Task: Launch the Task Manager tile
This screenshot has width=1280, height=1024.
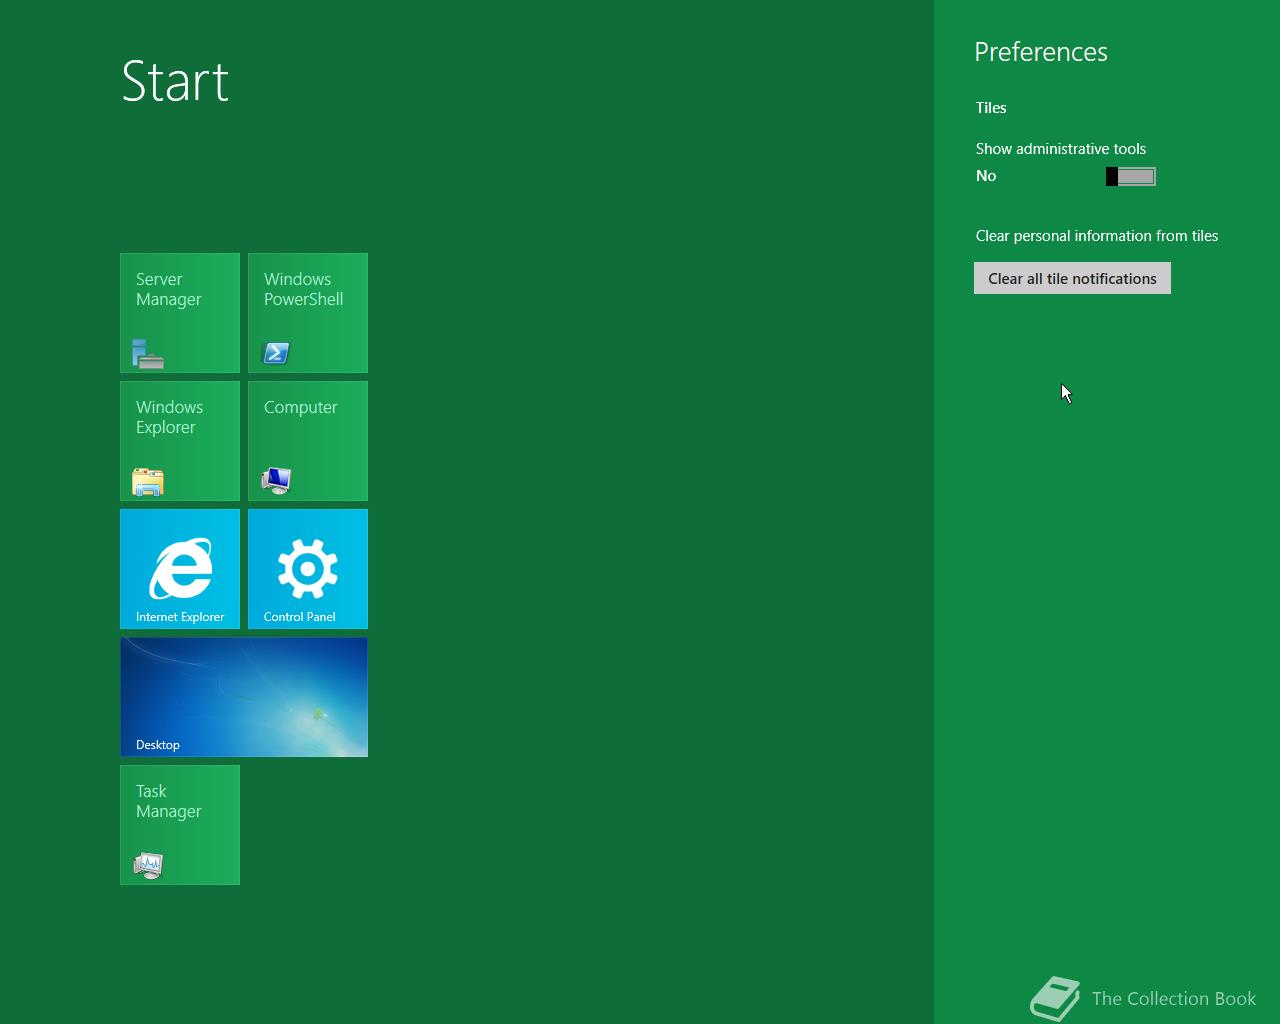Action: click(180, 825)
